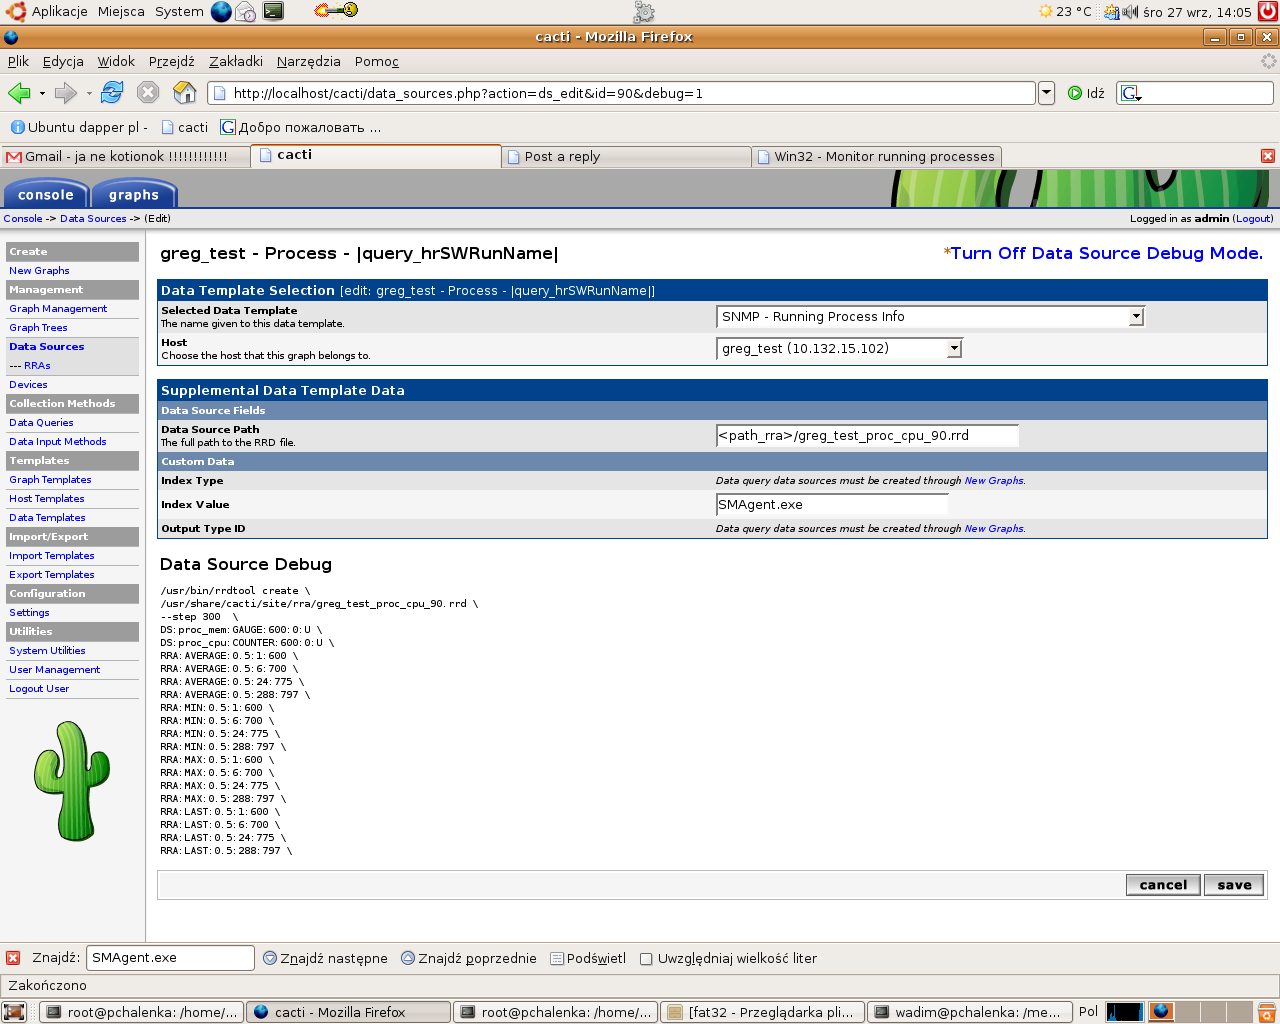Enable Uwzględniaj wielkość liter checkbox
This screenshot has width=1280, height=1024.
point(646,959)
